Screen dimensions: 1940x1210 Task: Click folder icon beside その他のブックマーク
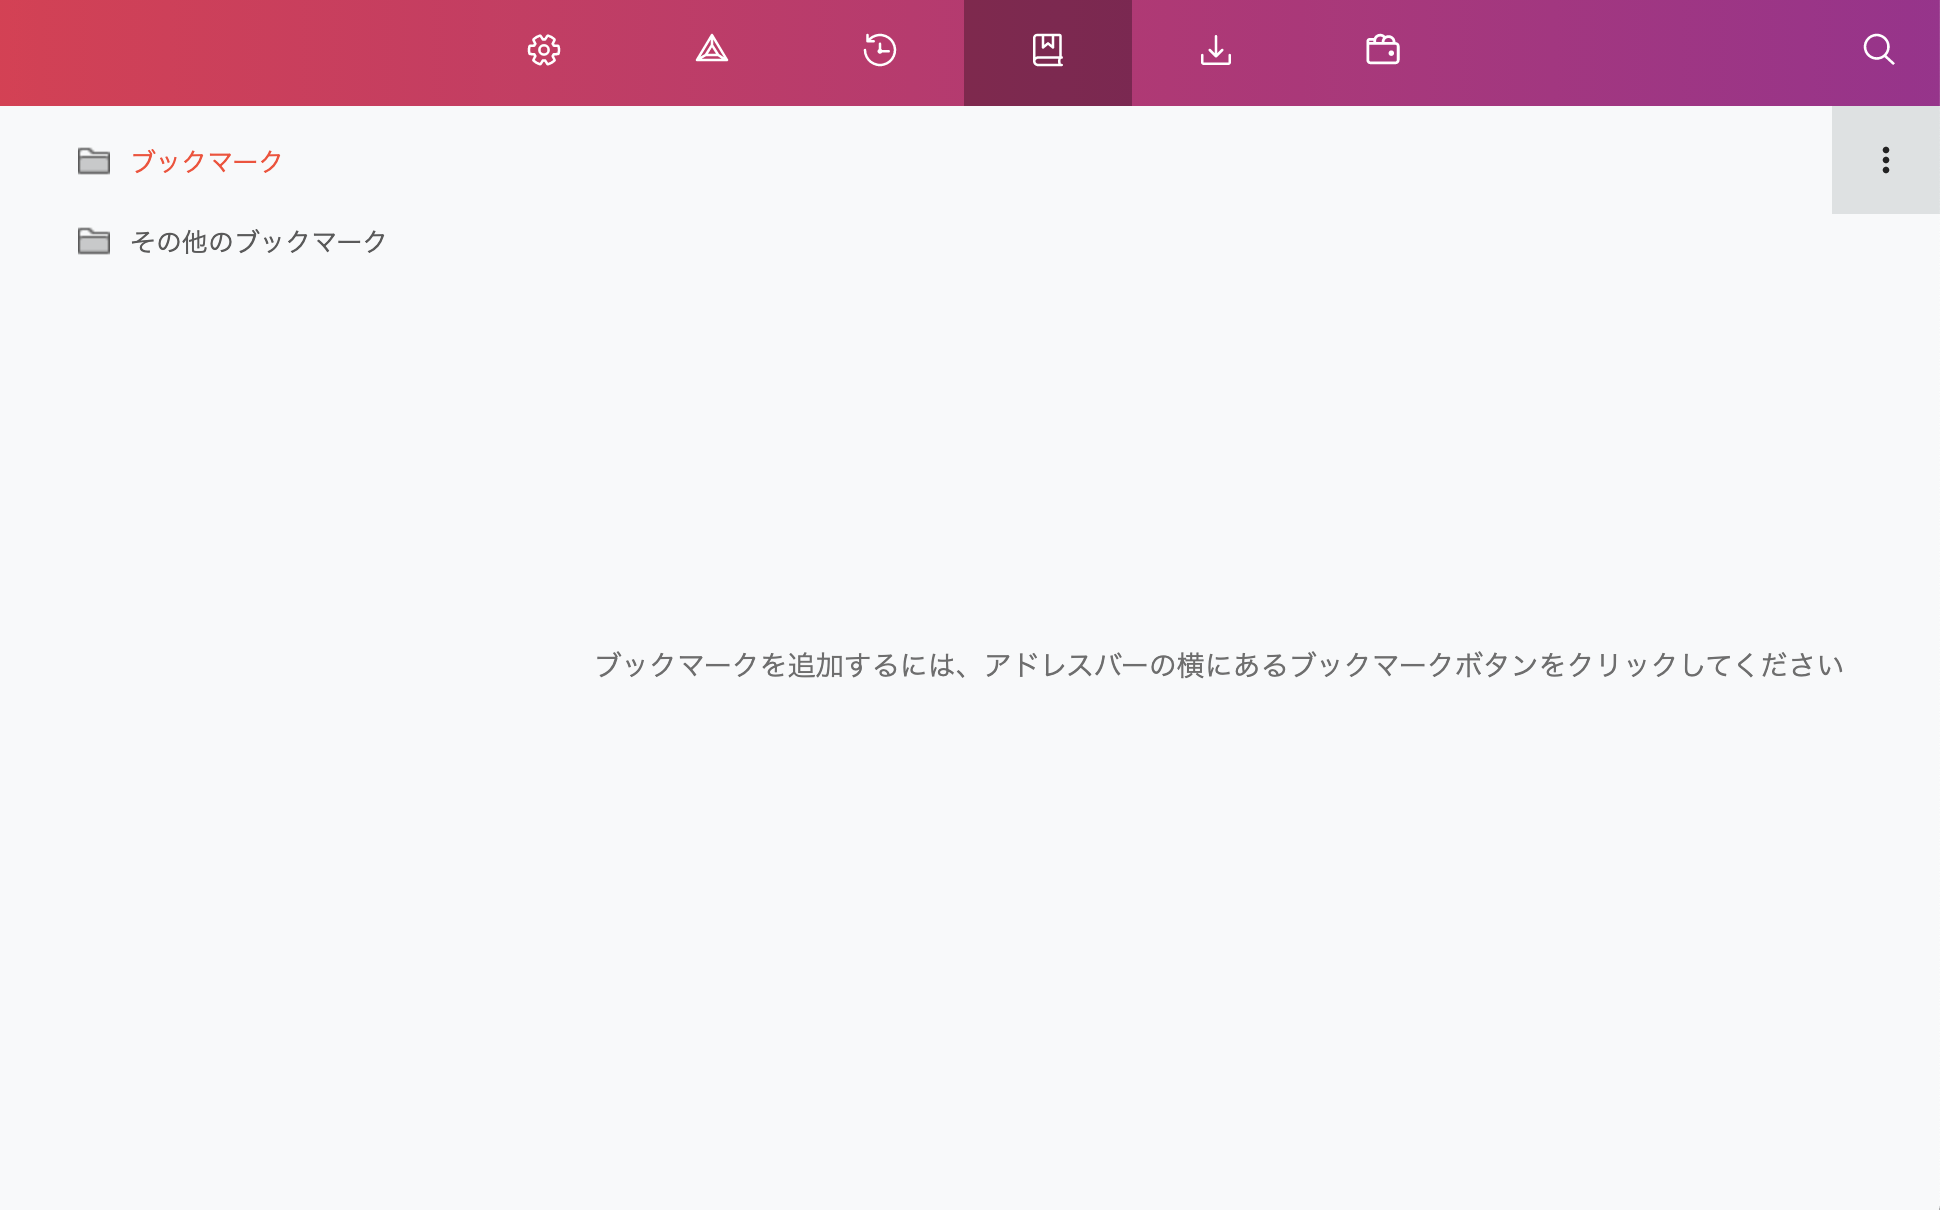94,241
